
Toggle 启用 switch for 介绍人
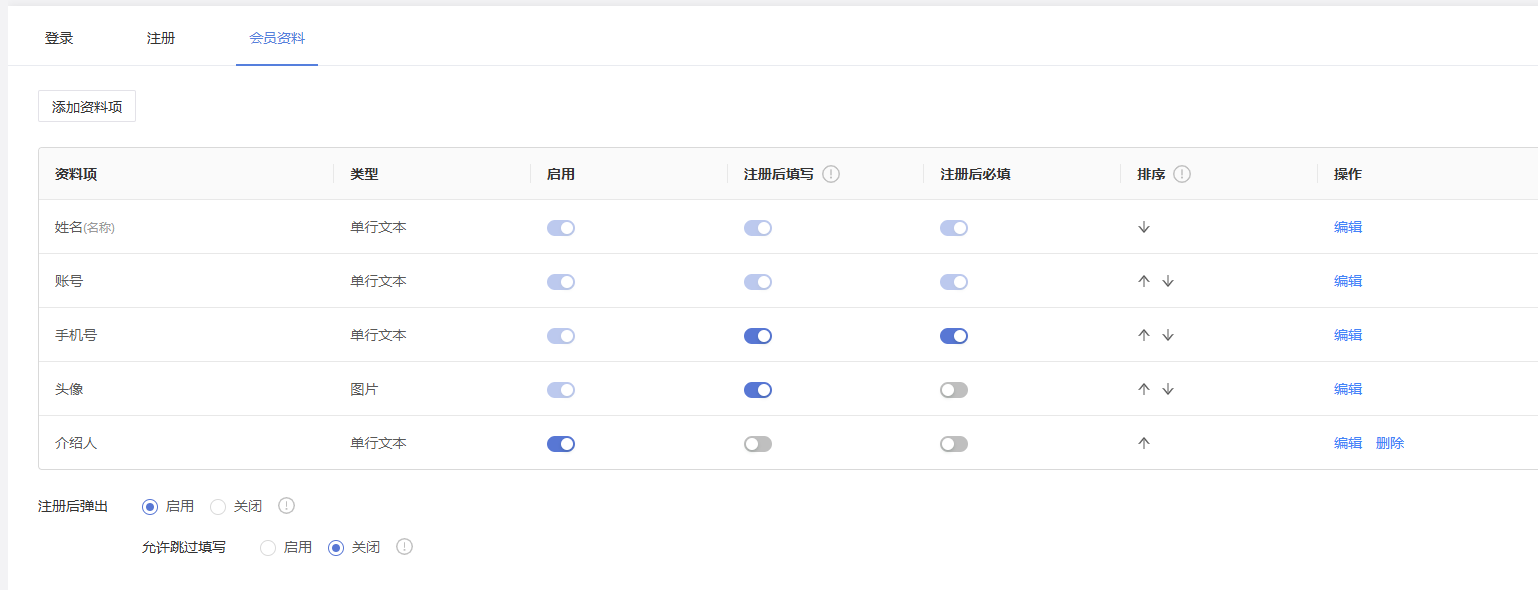point(561,444)
